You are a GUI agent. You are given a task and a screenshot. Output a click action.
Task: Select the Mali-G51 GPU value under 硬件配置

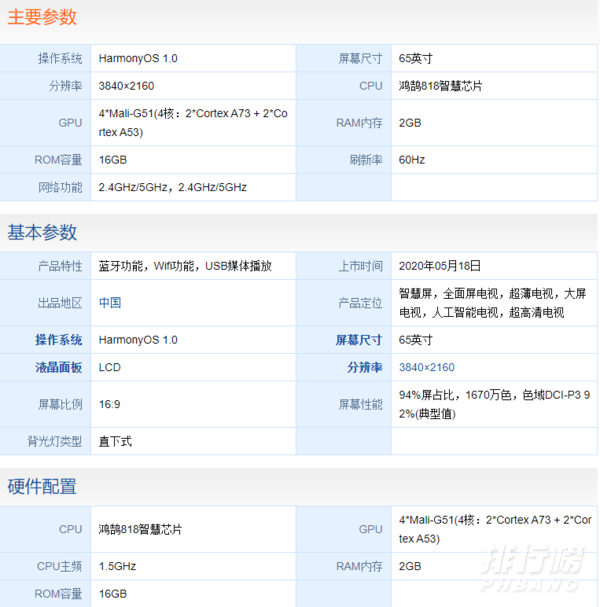(x=495, y=529)
